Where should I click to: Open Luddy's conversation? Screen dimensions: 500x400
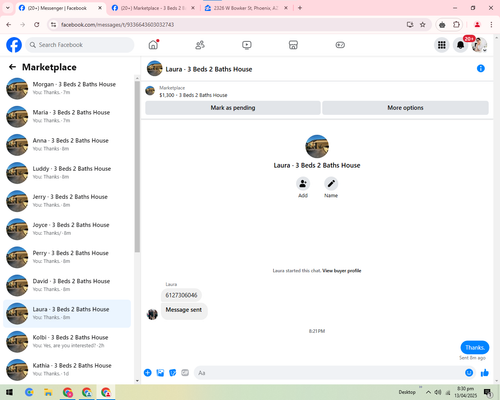click(67, 173)
